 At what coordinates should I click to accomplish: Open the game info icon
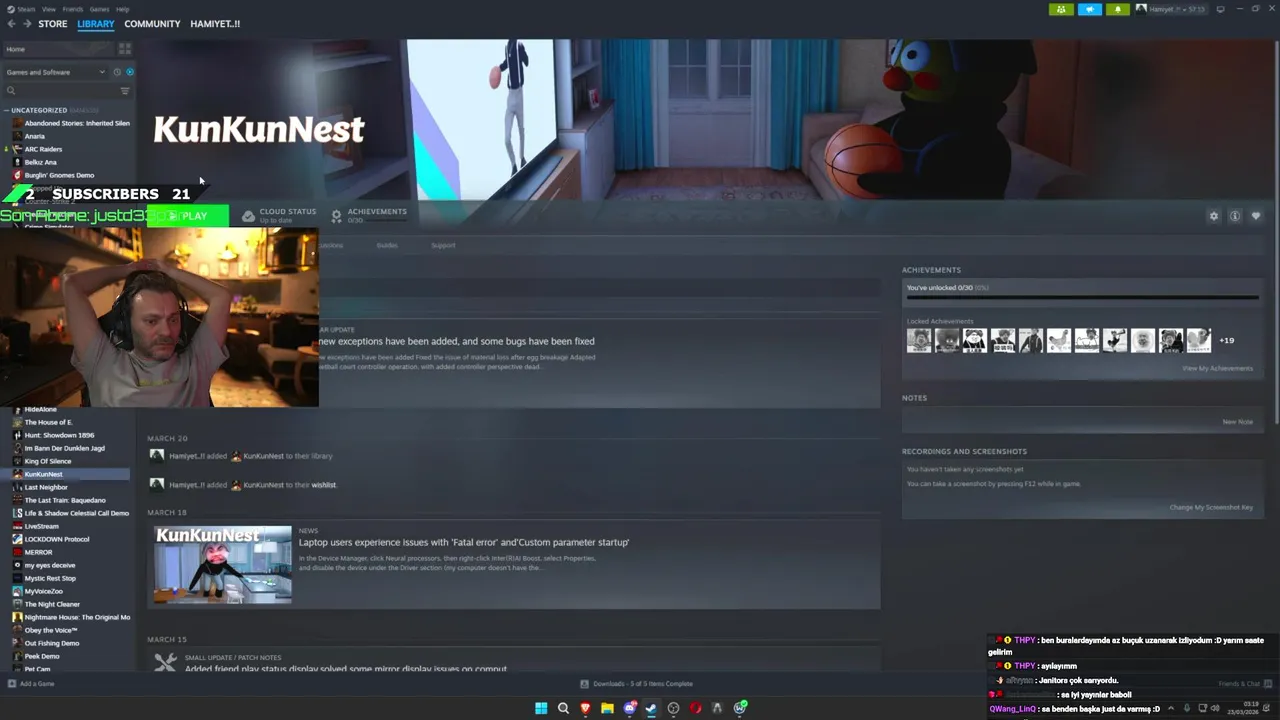pyautogui.click(x=1235, y=216)
